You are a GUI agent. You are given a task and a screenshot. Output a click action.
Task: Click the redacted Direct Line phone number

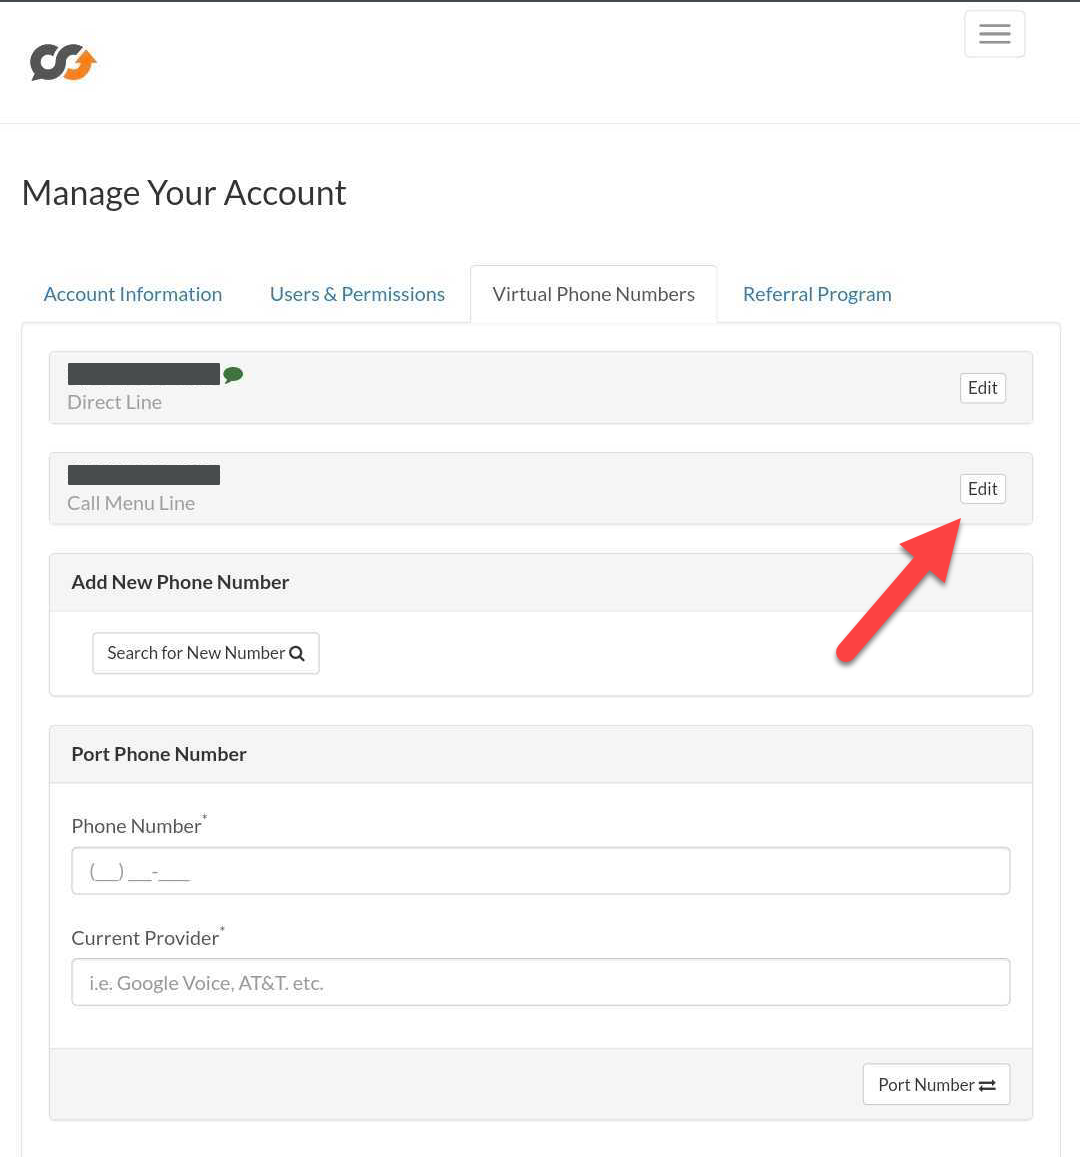coord(144,374)
